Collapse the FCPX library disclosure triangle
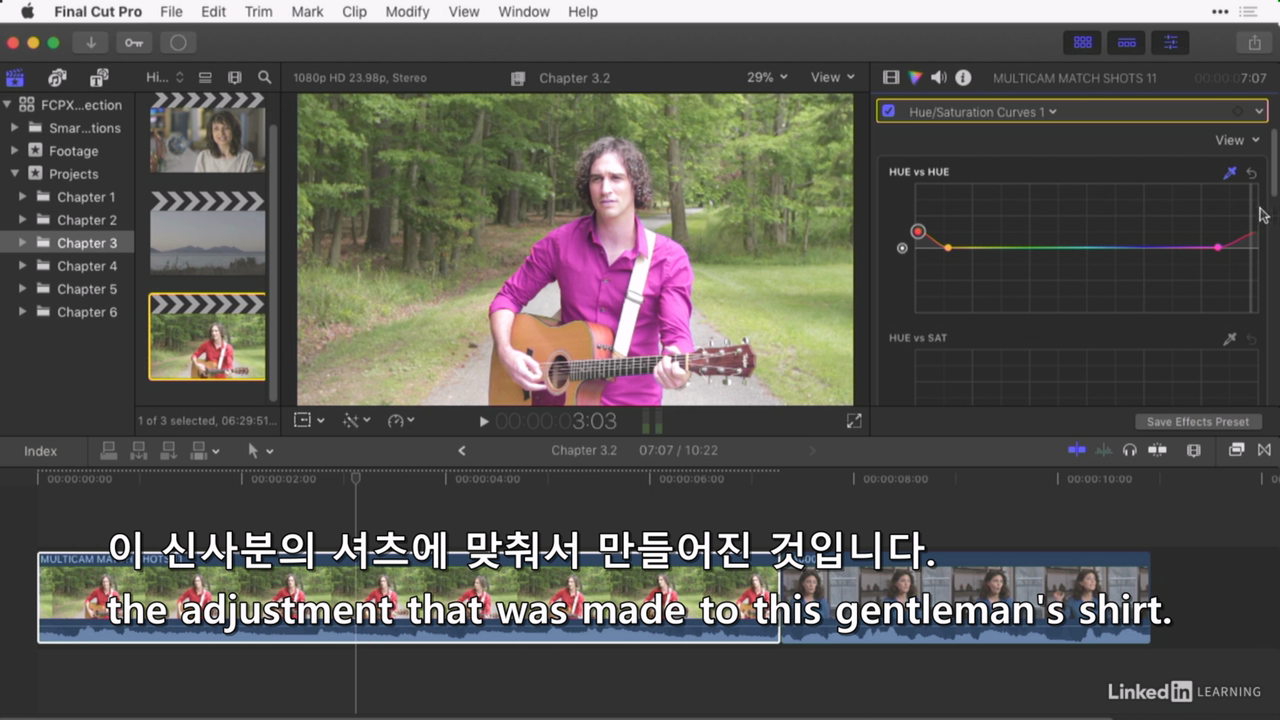Image resolution: width=1280 pixels, height=720 pixels. pos(7,105)
